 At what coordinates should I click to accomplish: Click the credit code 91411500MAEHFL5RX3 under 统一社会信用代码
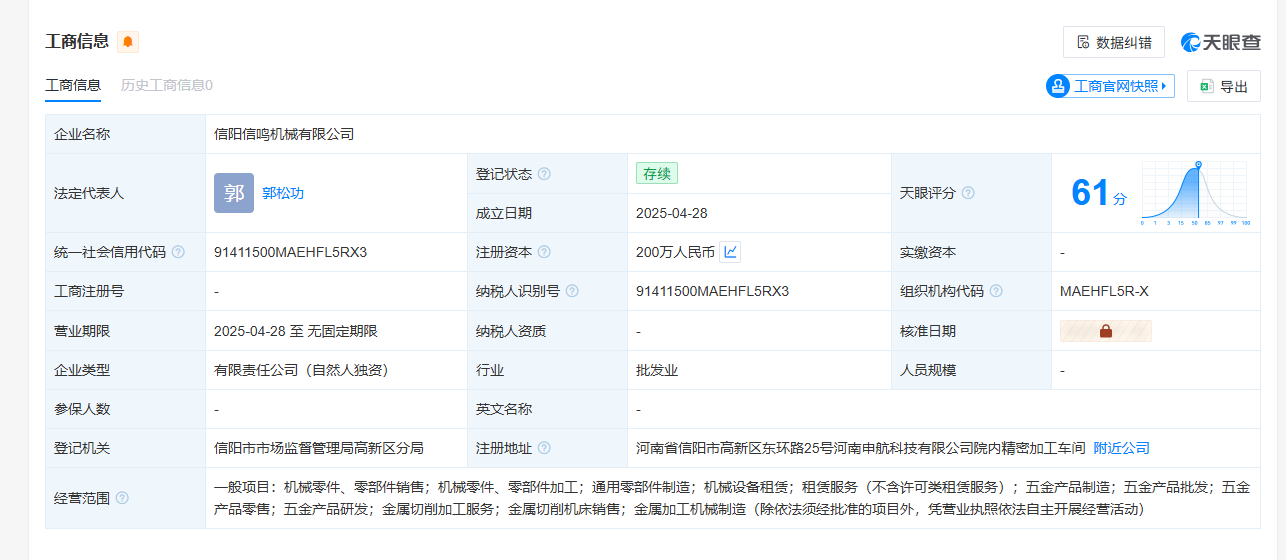tap(291, 252)
